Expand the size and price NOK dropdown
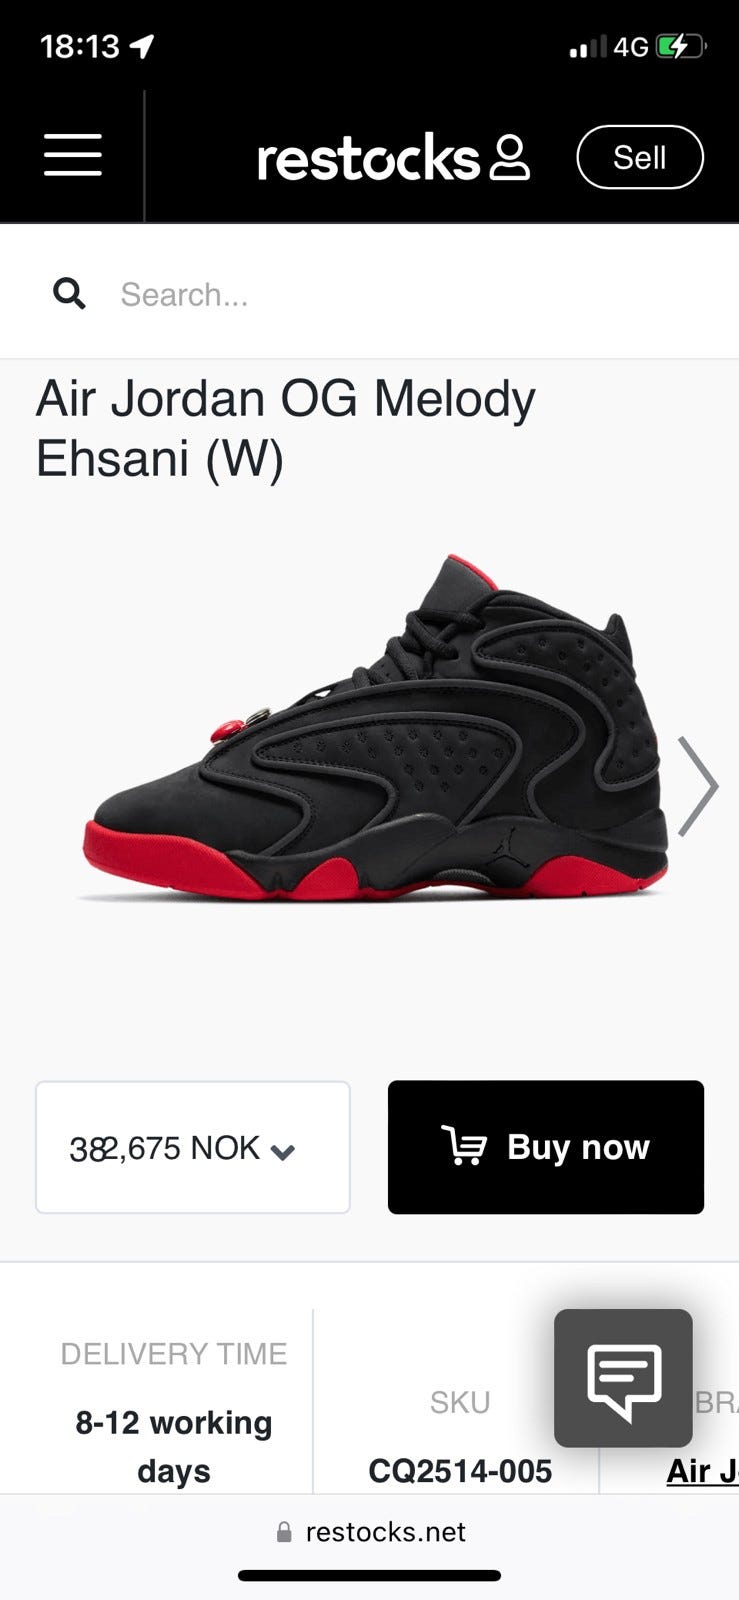Image resolution: width=739 pixels, height=1600 pixels. [193, 1147]
